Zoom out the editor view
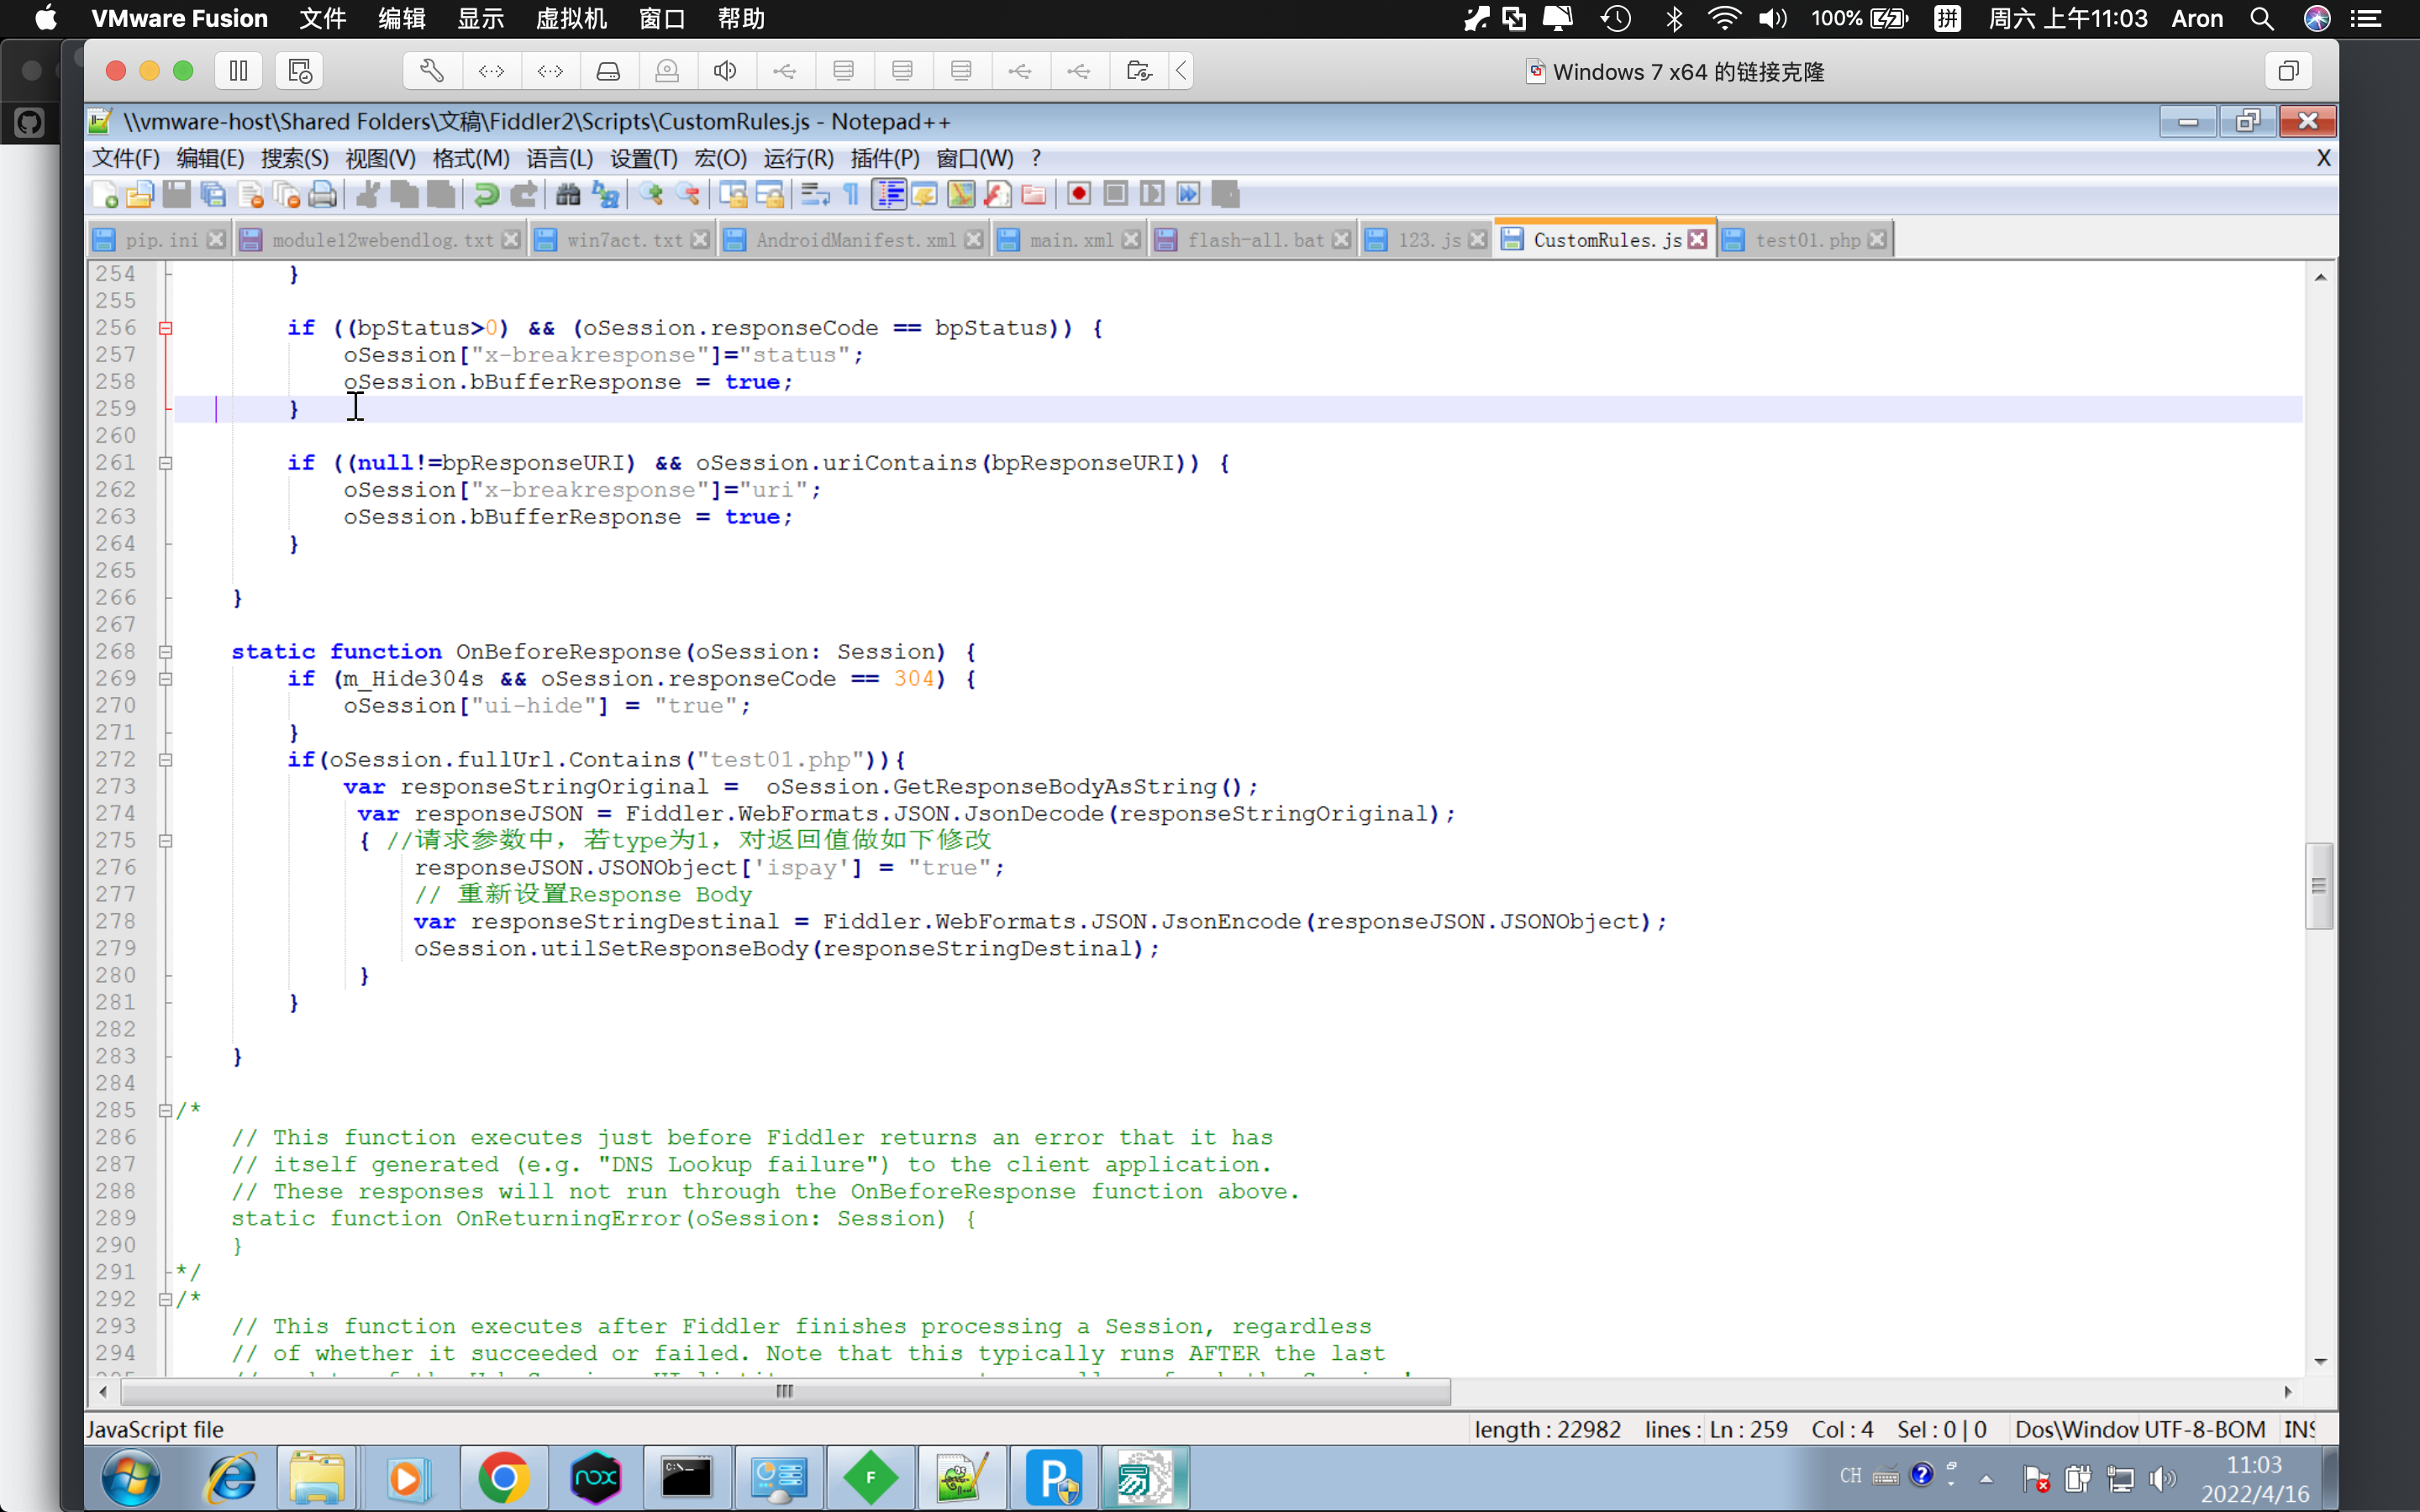 coord(688,194)
